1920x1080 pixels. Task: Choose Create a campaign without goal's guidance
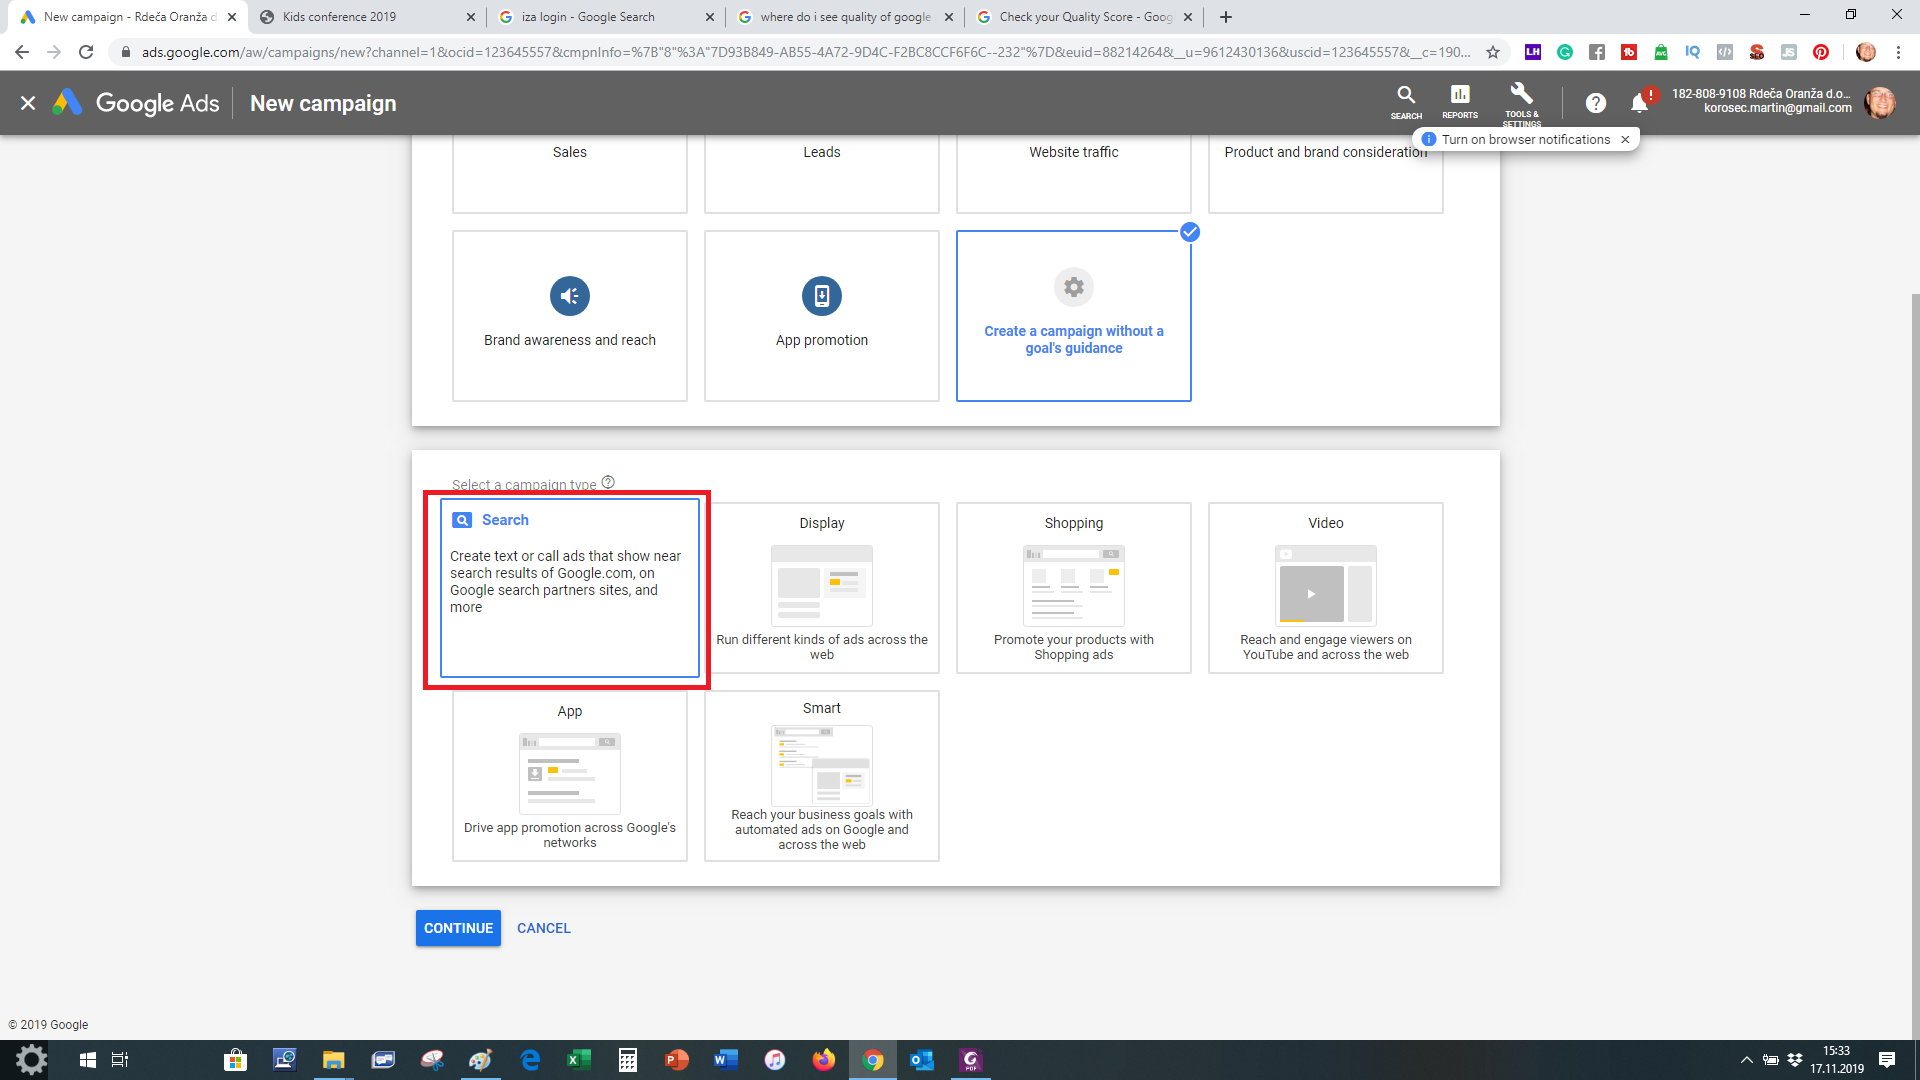pos(1074,316)
